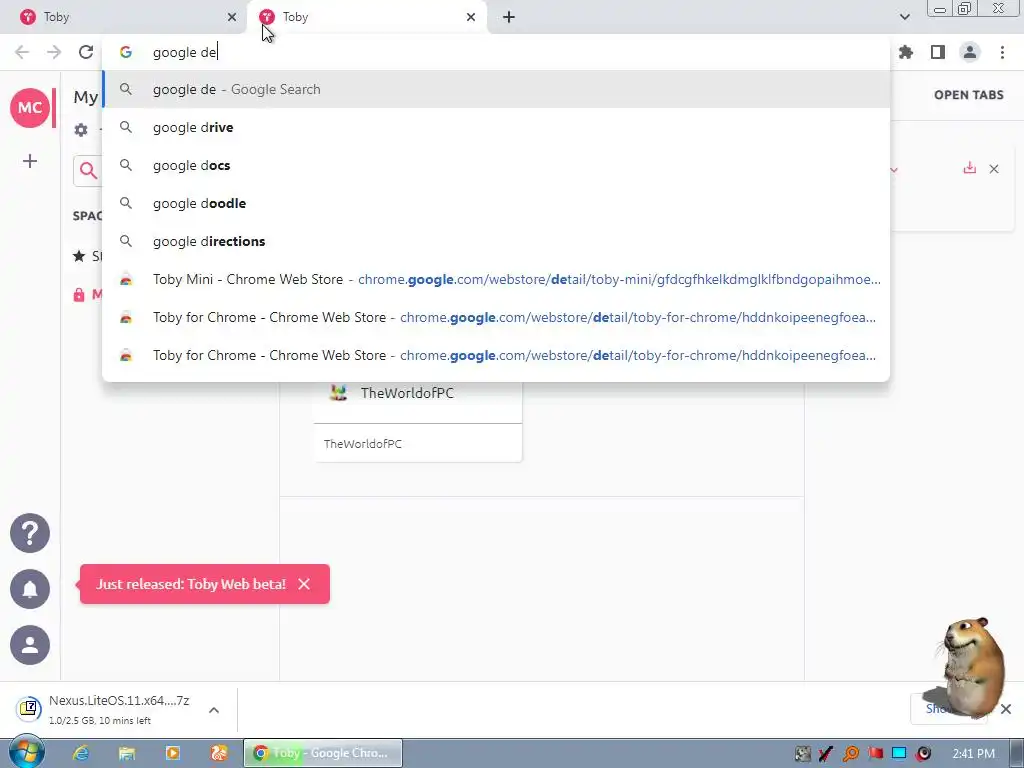Choose the 'google docs' suggestion
1024x768 pixels.
pos(496,165)
